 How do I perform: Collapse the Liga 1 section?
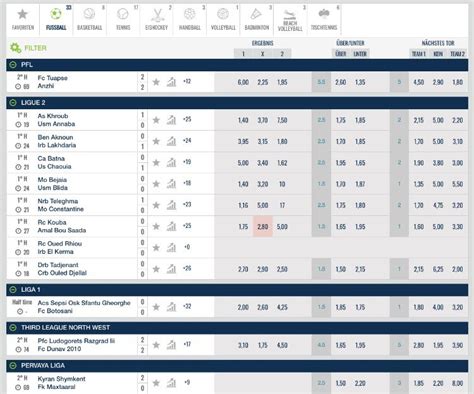coord(13,290)
